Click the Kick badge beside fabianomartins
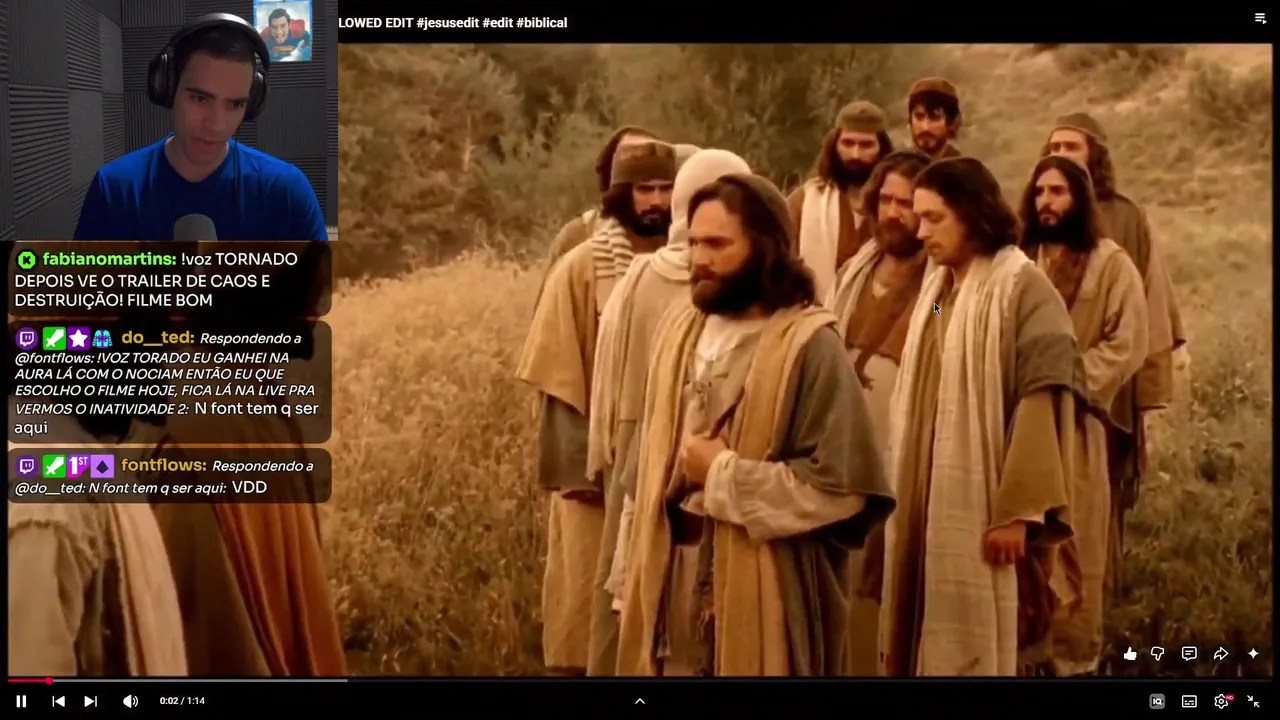 pyautogui.click(x=27, y=260)
